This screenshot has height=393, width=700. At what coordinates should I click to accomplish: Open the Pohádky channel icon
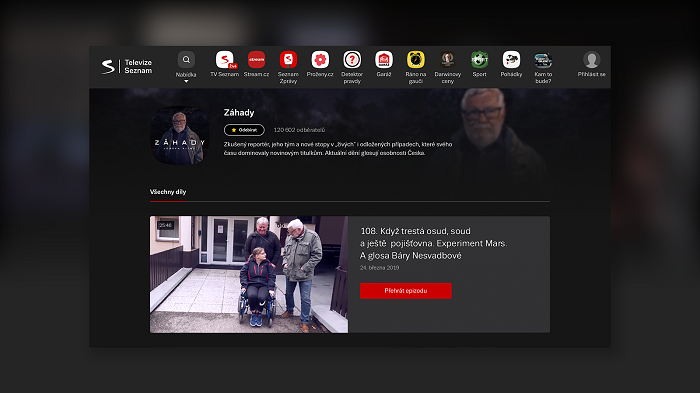pyautogui.click(x=511, y=59)
